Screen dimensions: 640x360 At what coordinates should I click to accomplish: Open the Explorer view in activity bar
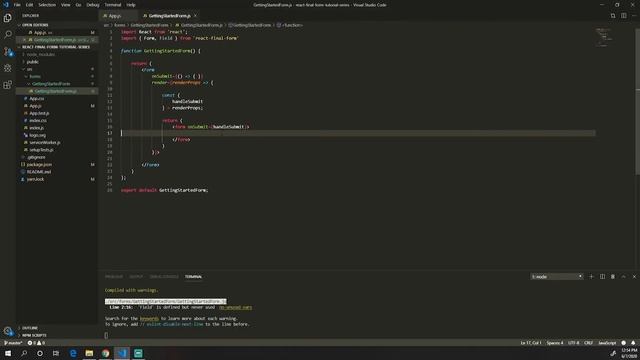tap(7, 18)
